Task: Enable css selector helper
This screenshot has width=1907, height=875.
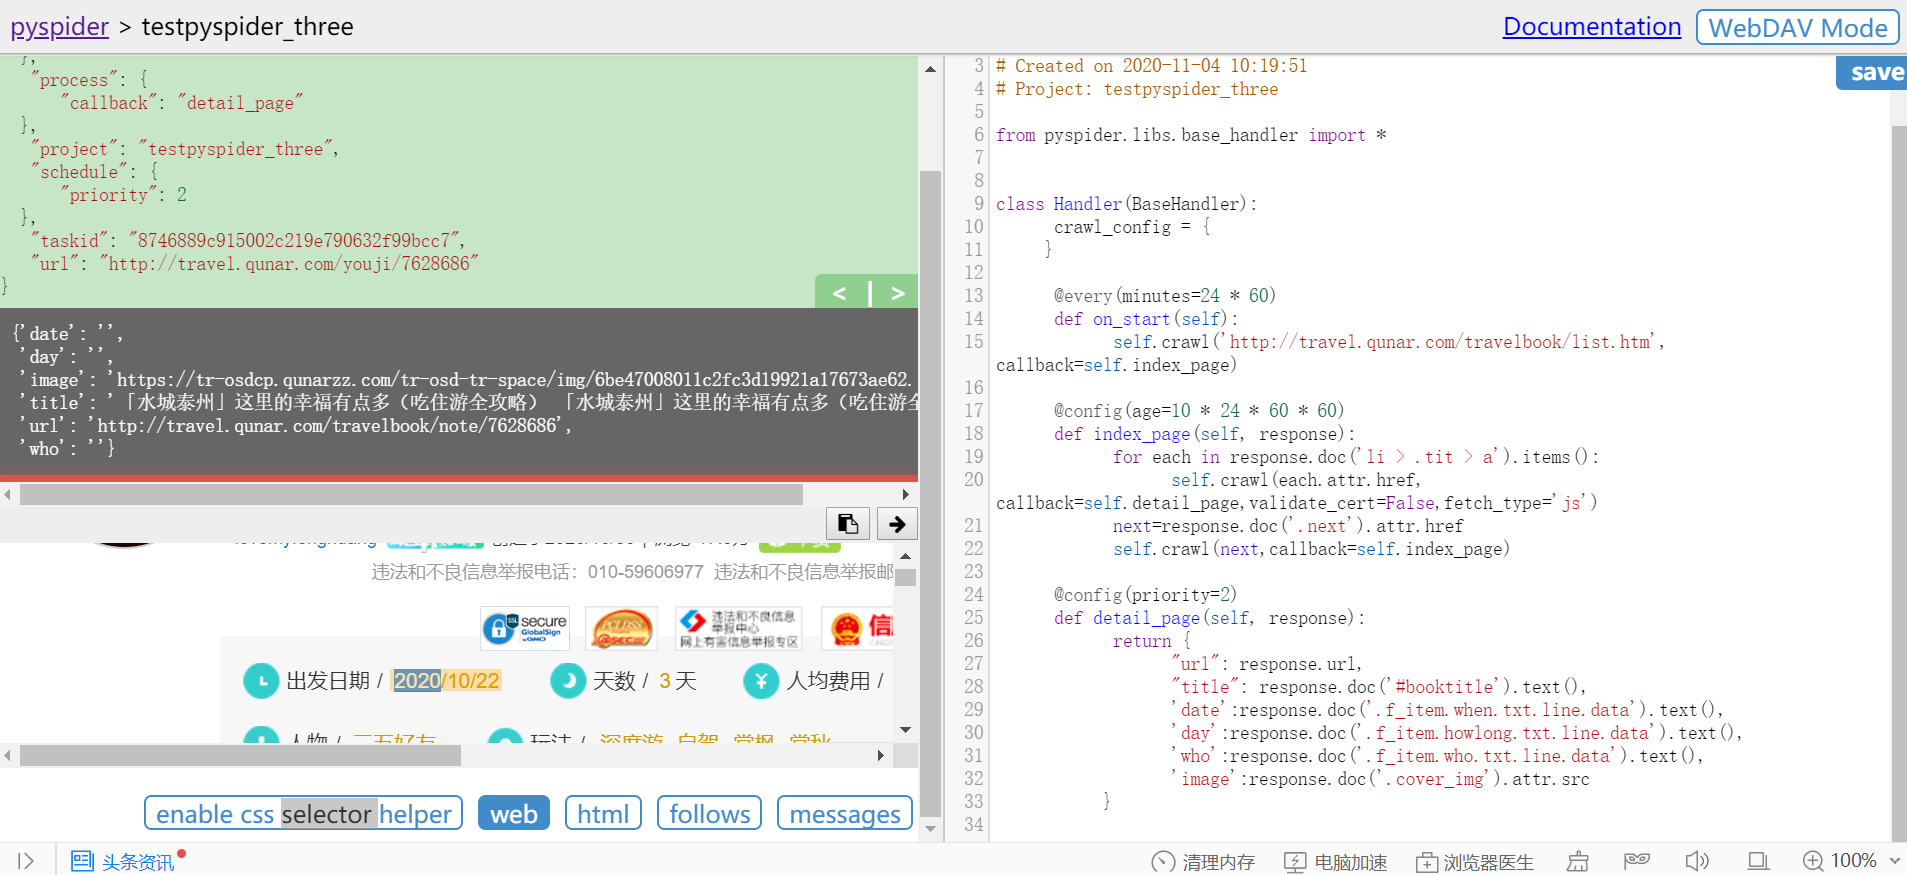Action: tap(303, 814)
